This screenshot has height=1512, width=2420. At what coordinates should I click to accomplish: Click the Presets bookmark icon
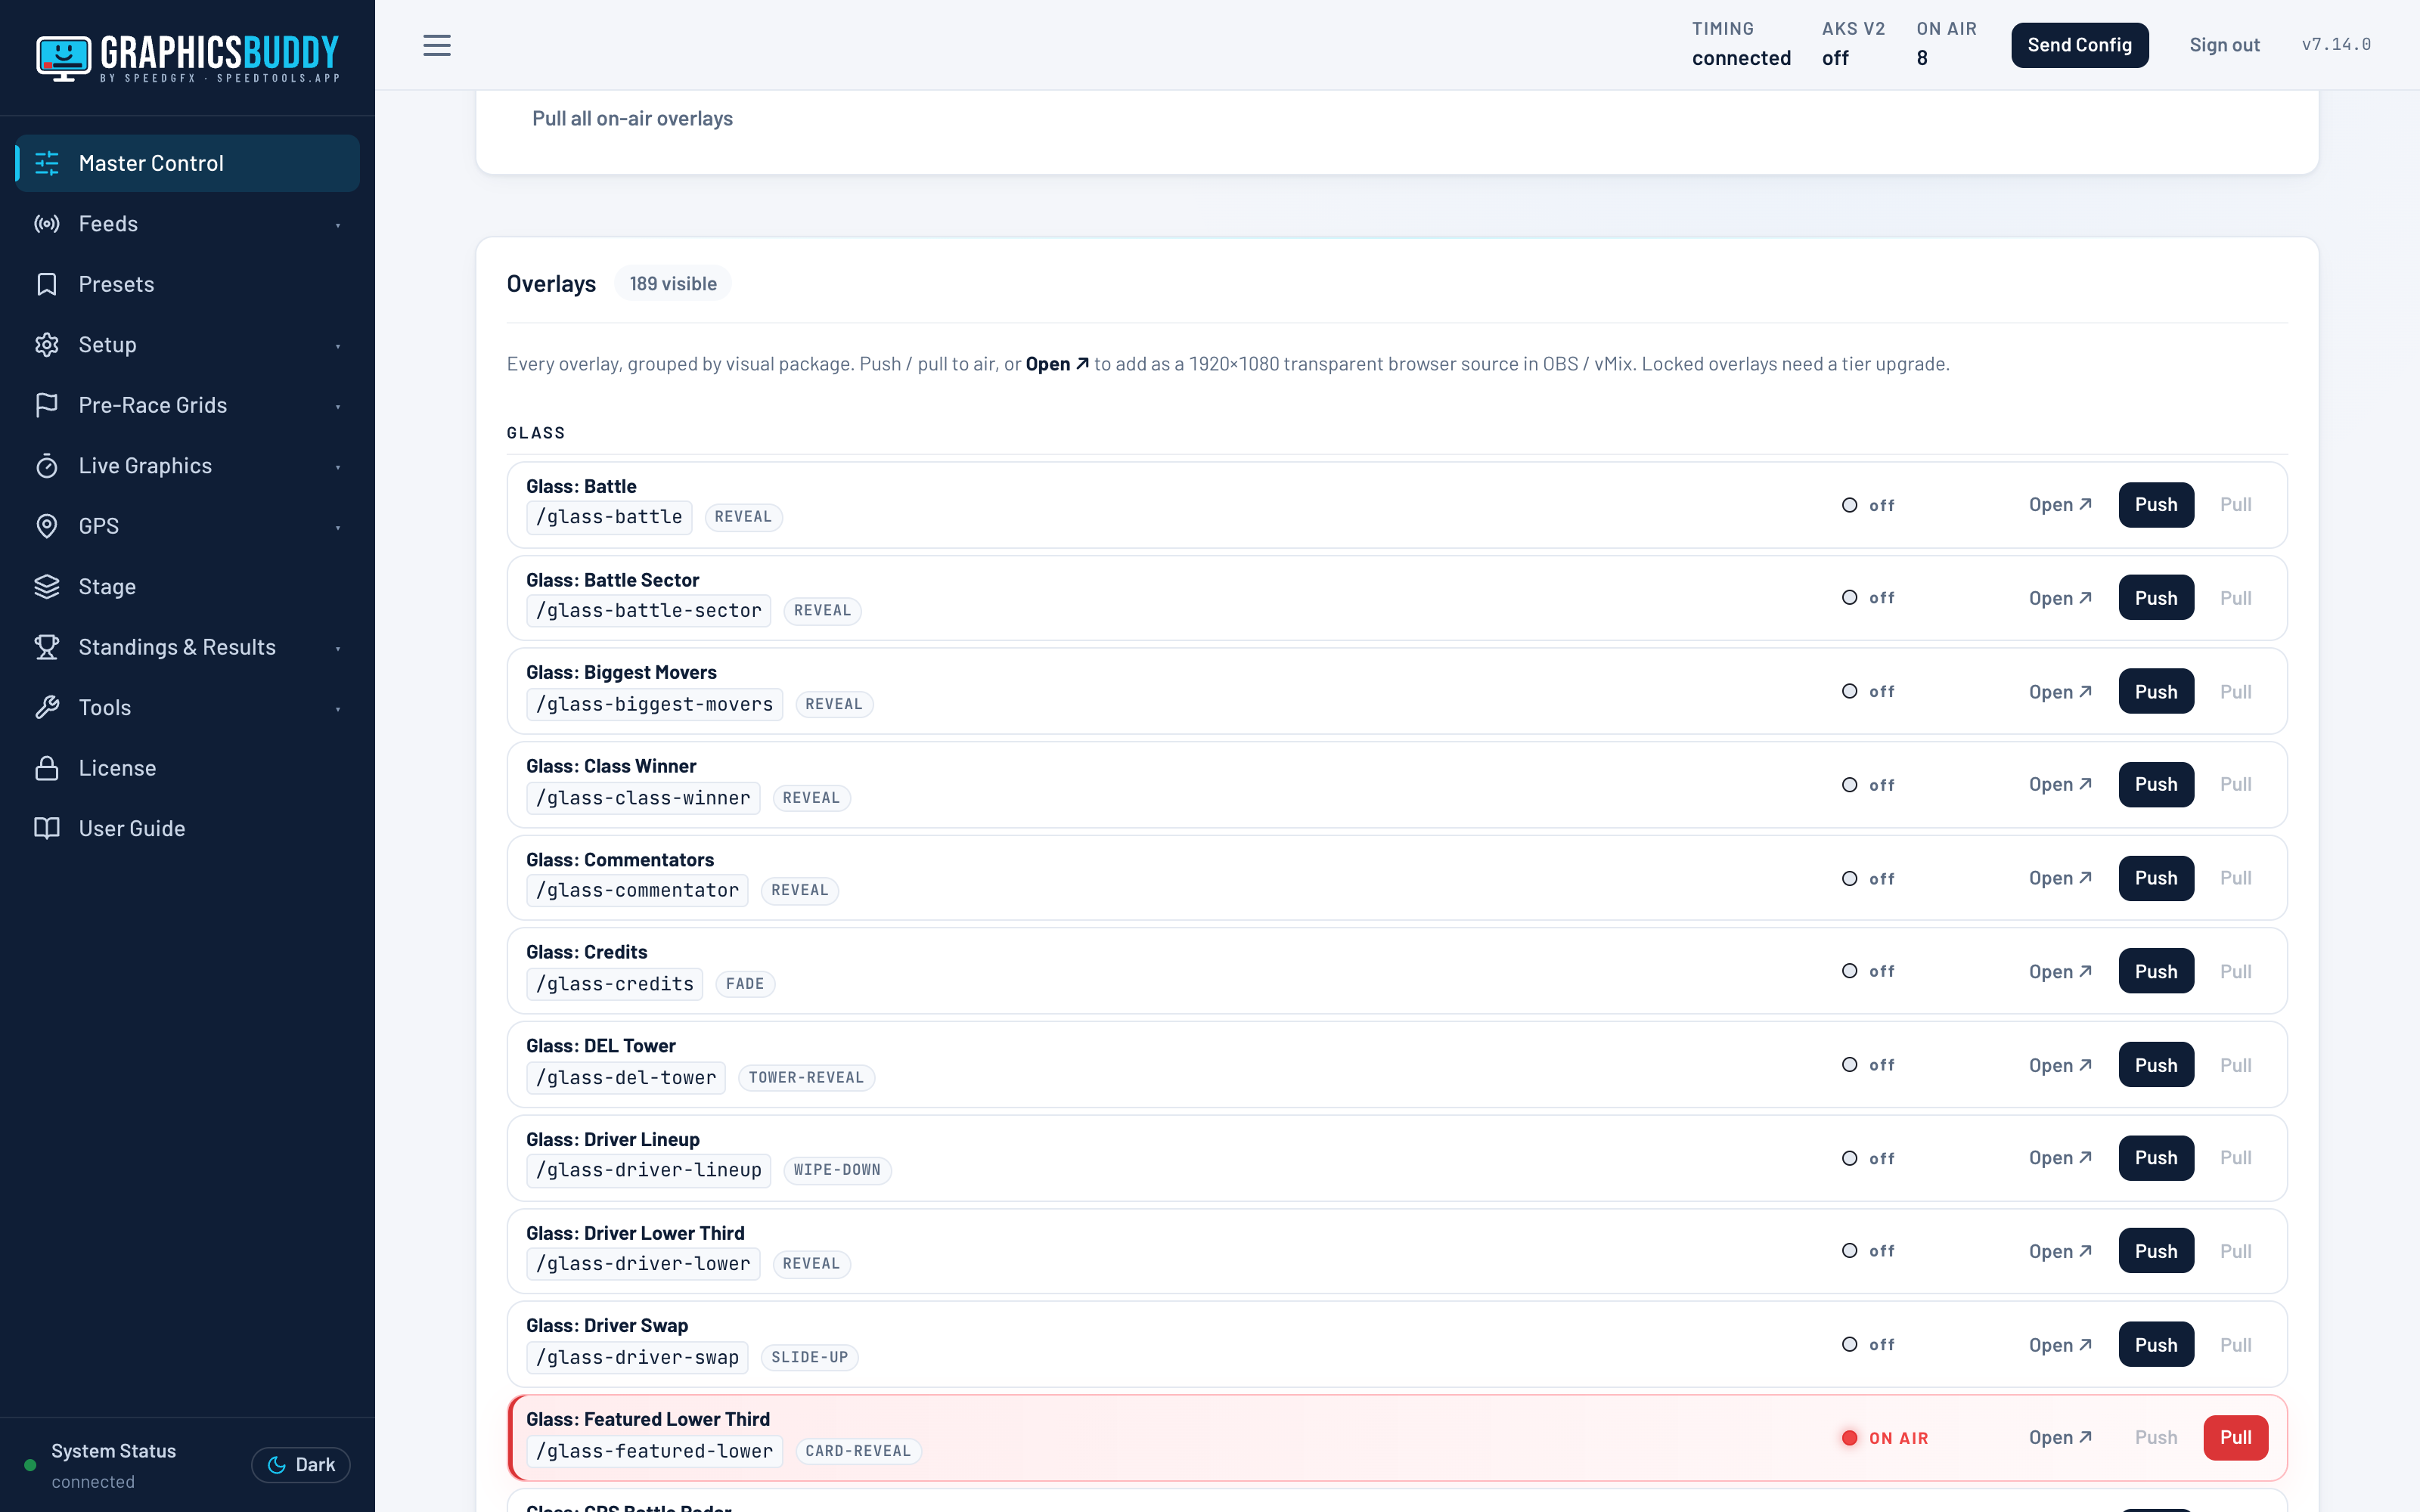point(47,284)
